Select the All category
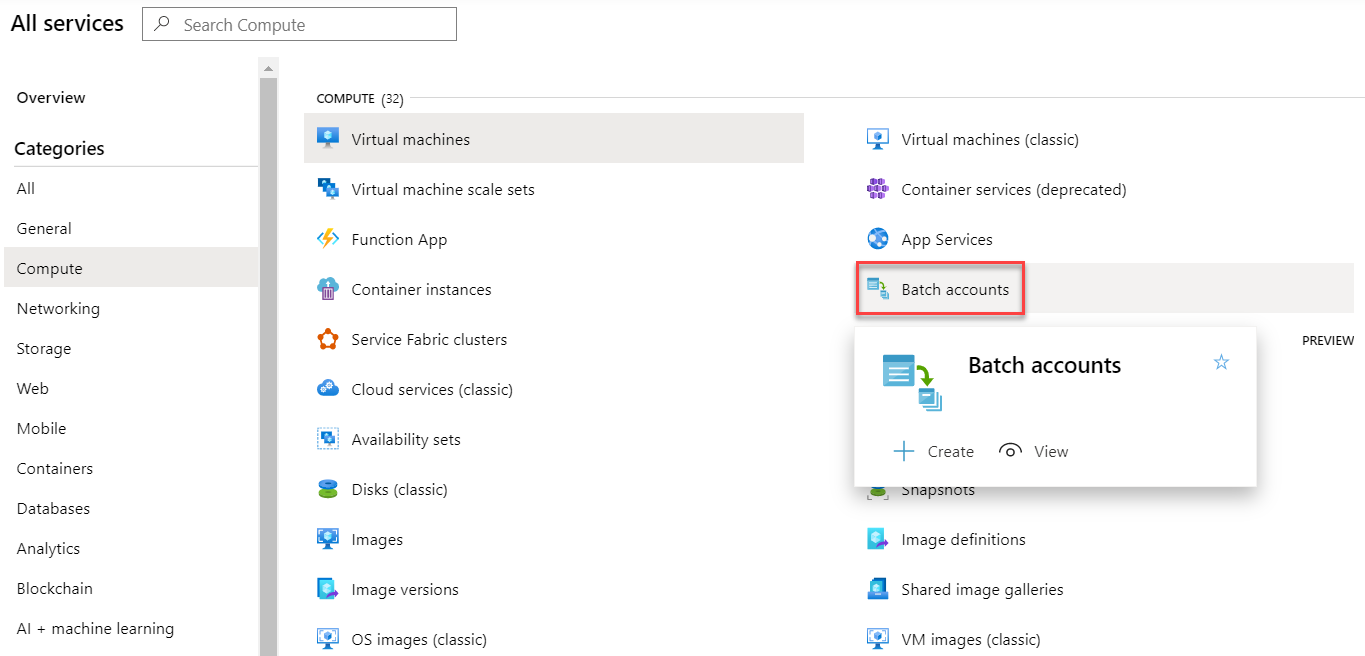This screenshot has height=656, width=1365. pos(26,188)
